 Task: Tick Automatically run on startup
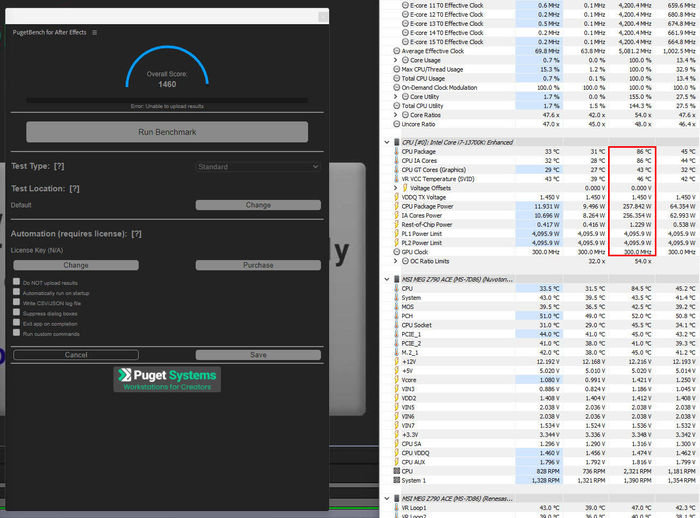(17, 292)
